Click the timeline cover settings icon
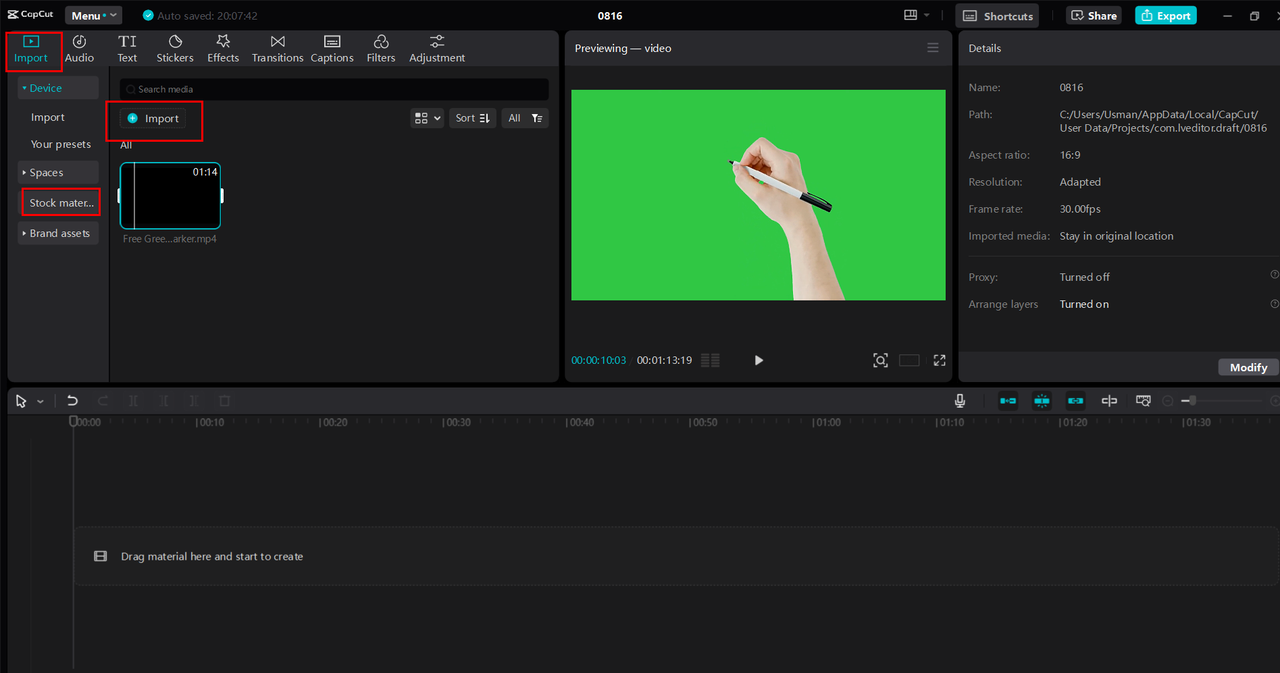This screenshot has width=1280, height=673. [x=1143, y=401]
